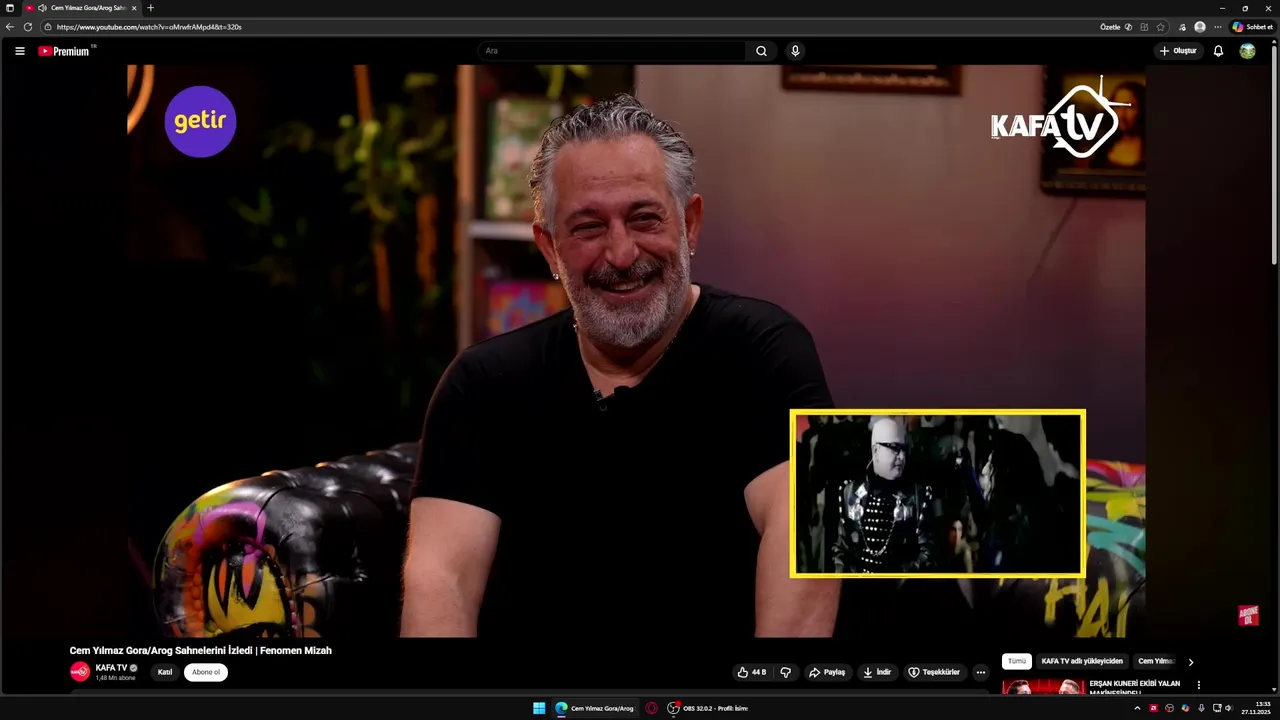
Task: Click the Katıl join button
Action: (x=165, y=672)
